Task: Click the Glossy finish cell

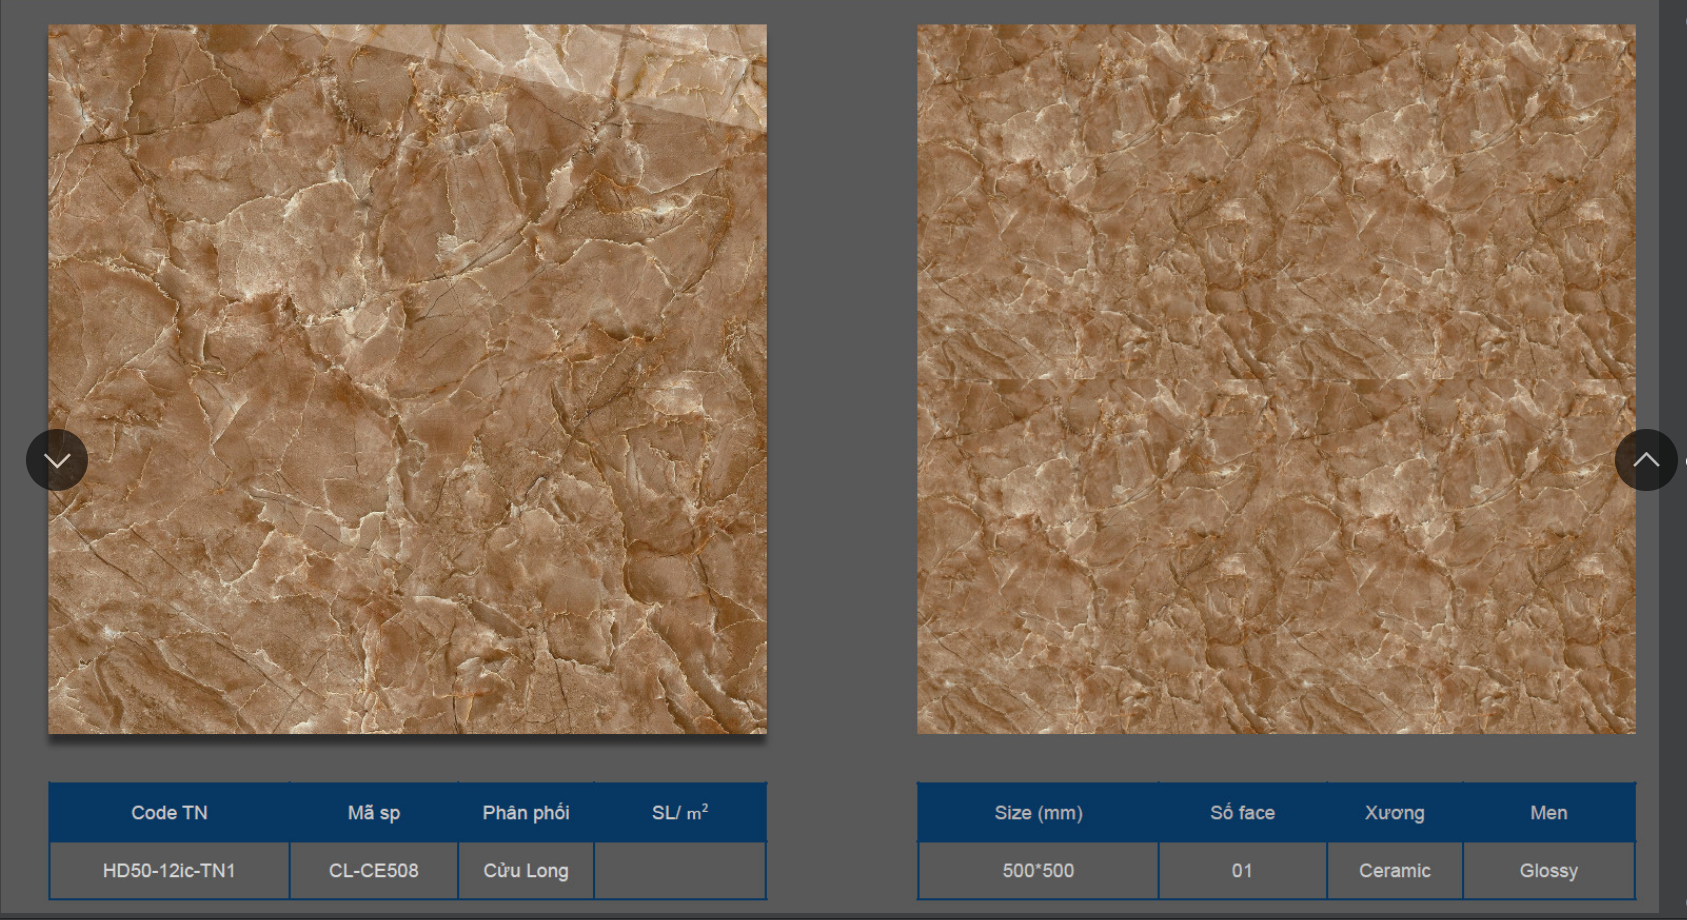Action: pyautogui.click(x=1548, y=870)
